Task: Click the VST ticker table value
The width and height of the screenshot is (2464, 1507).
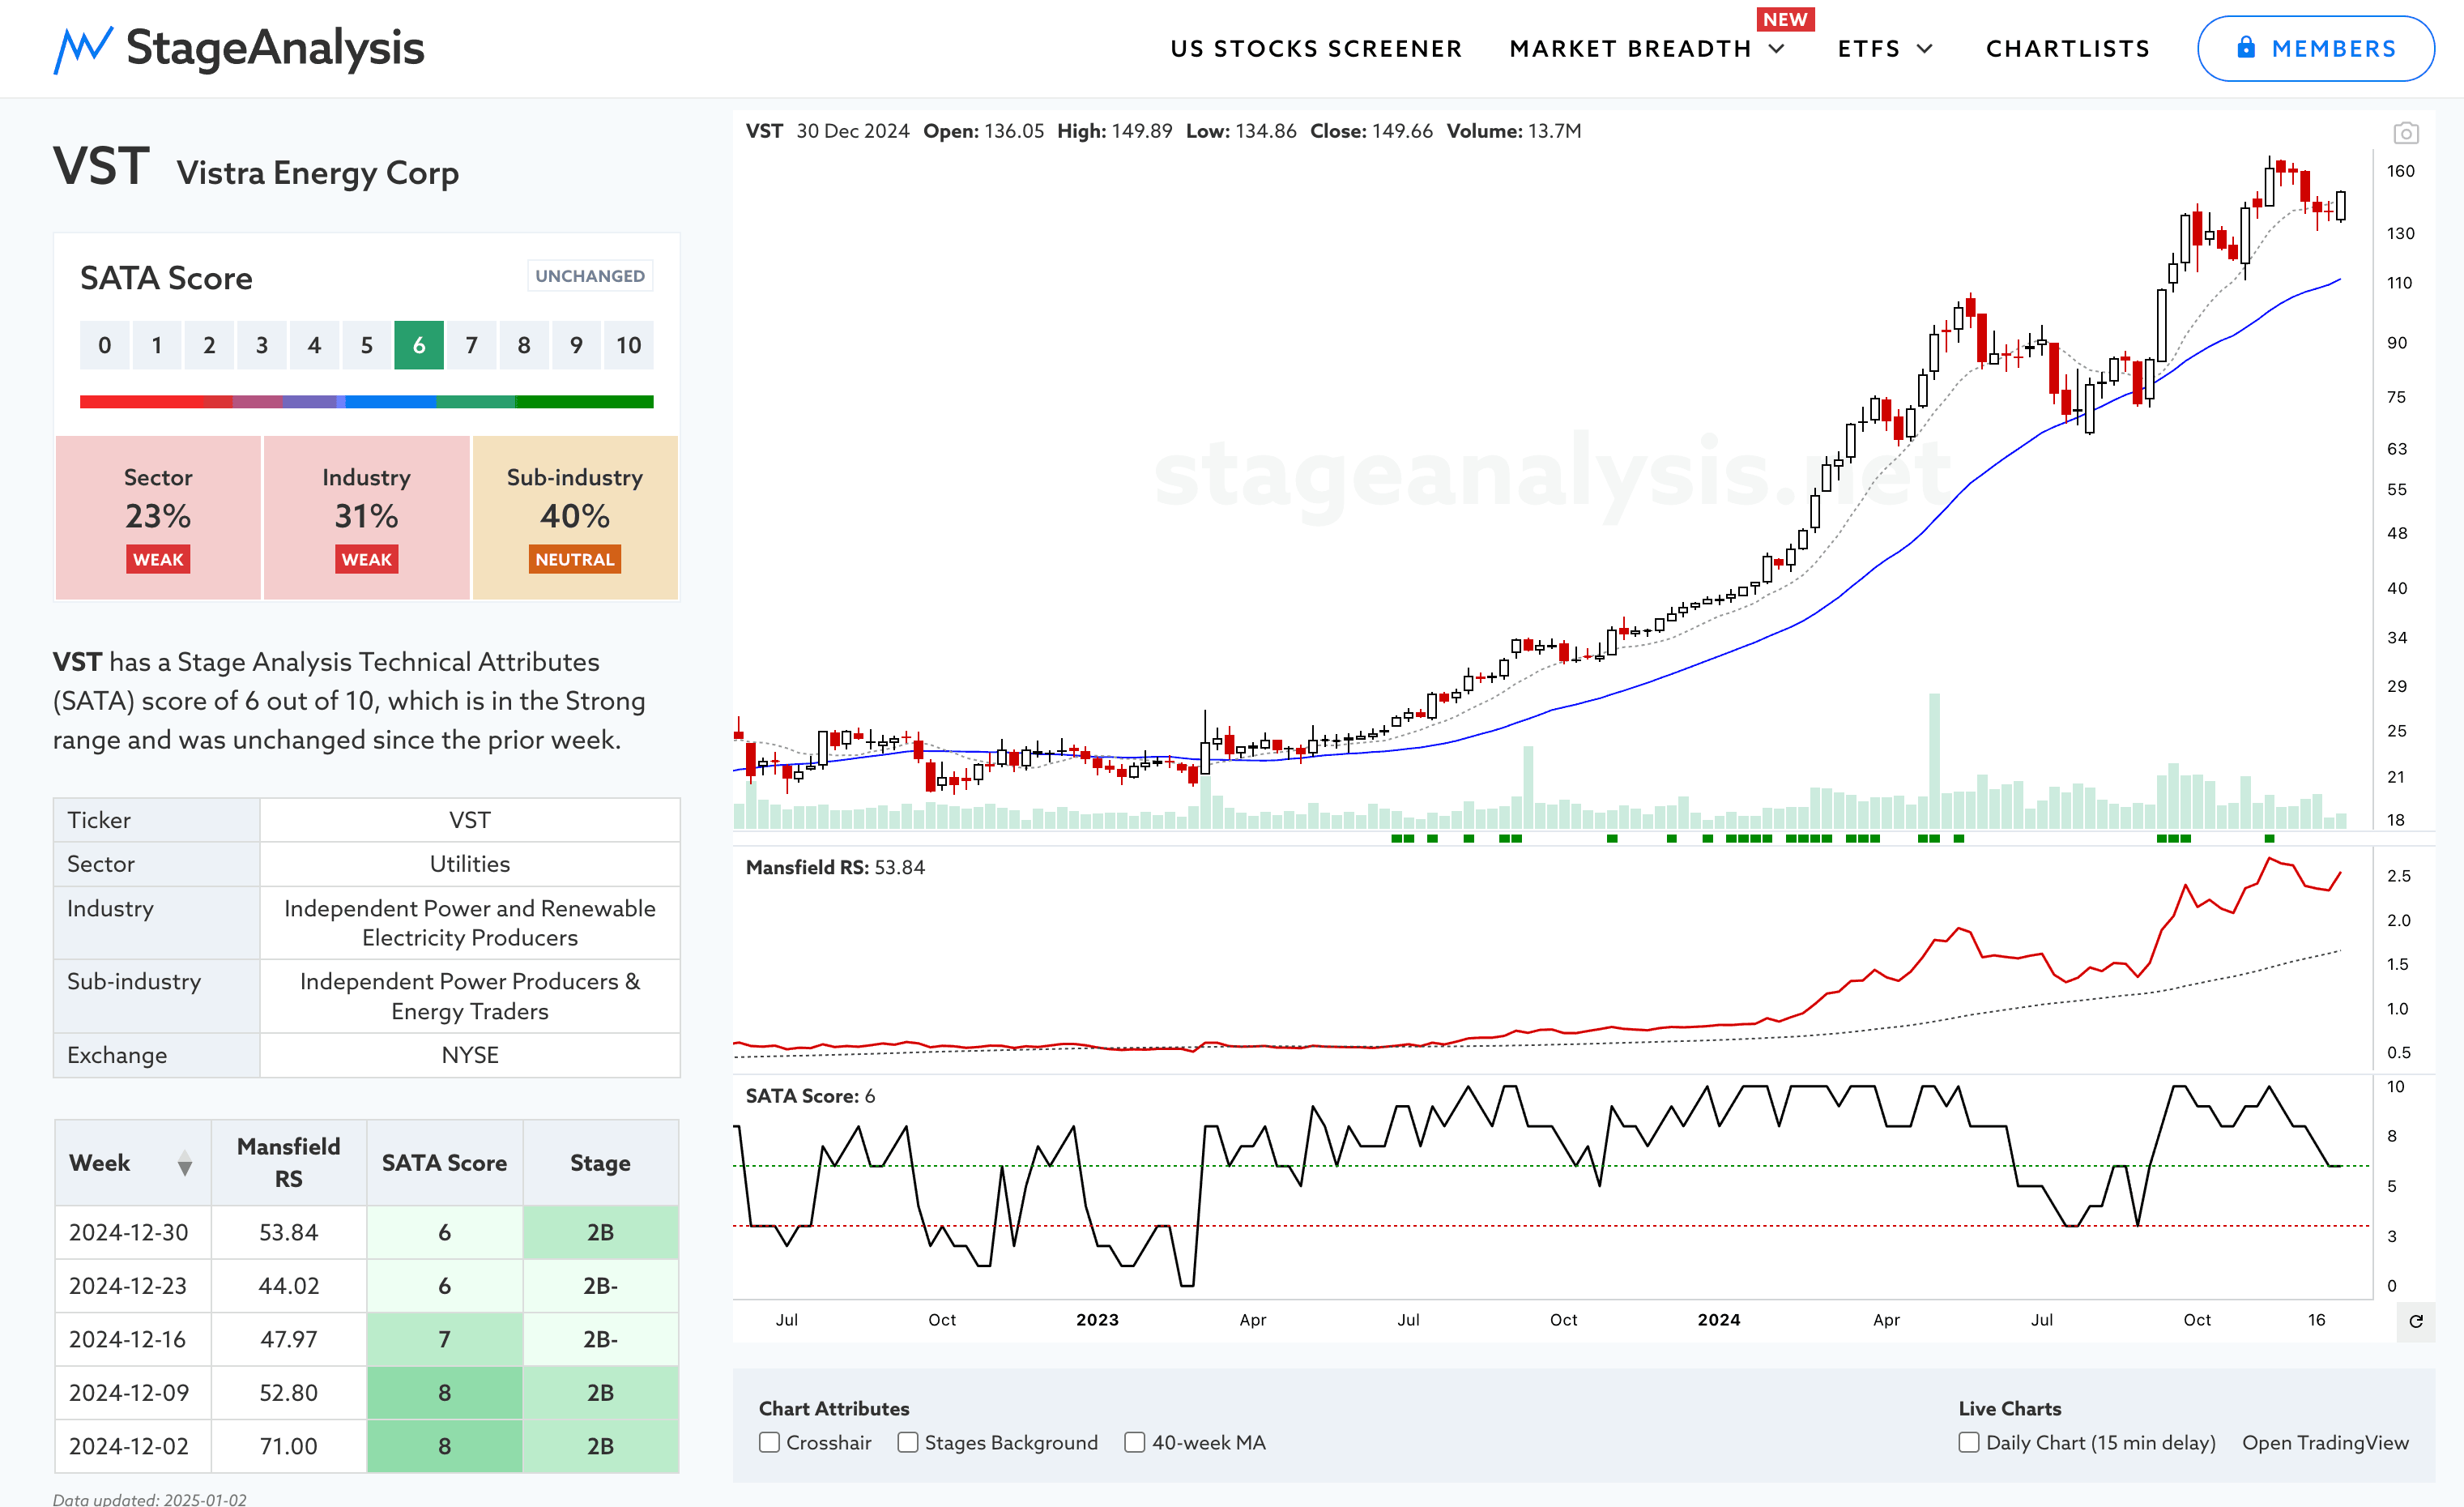Action: click(x=470, y=820)
